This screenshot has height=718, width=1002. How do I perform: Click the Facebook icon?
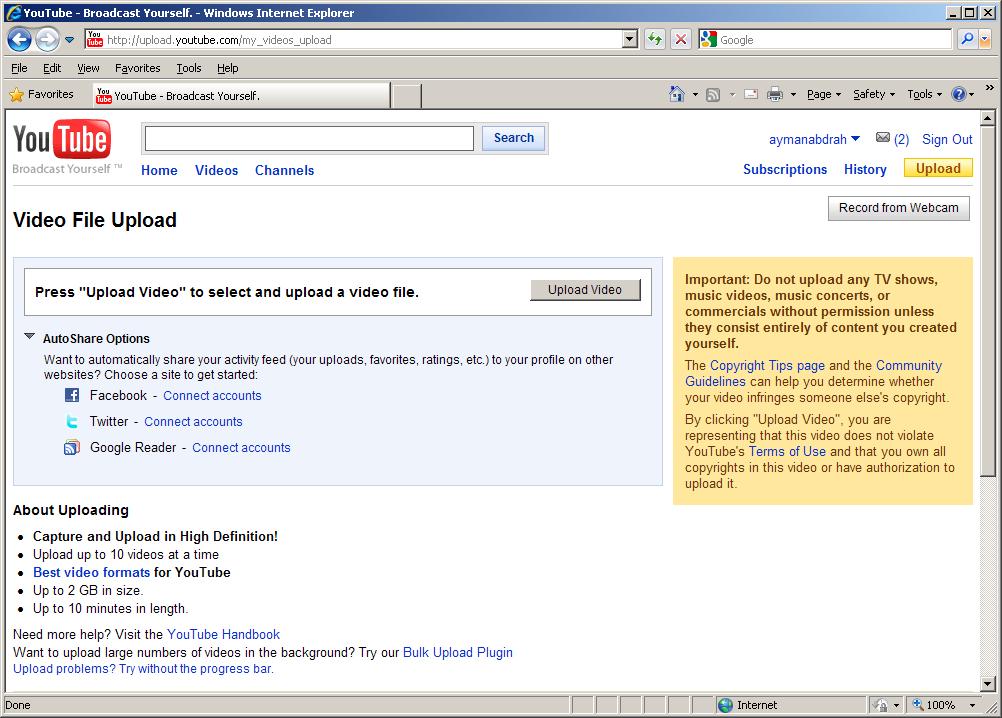72,395
